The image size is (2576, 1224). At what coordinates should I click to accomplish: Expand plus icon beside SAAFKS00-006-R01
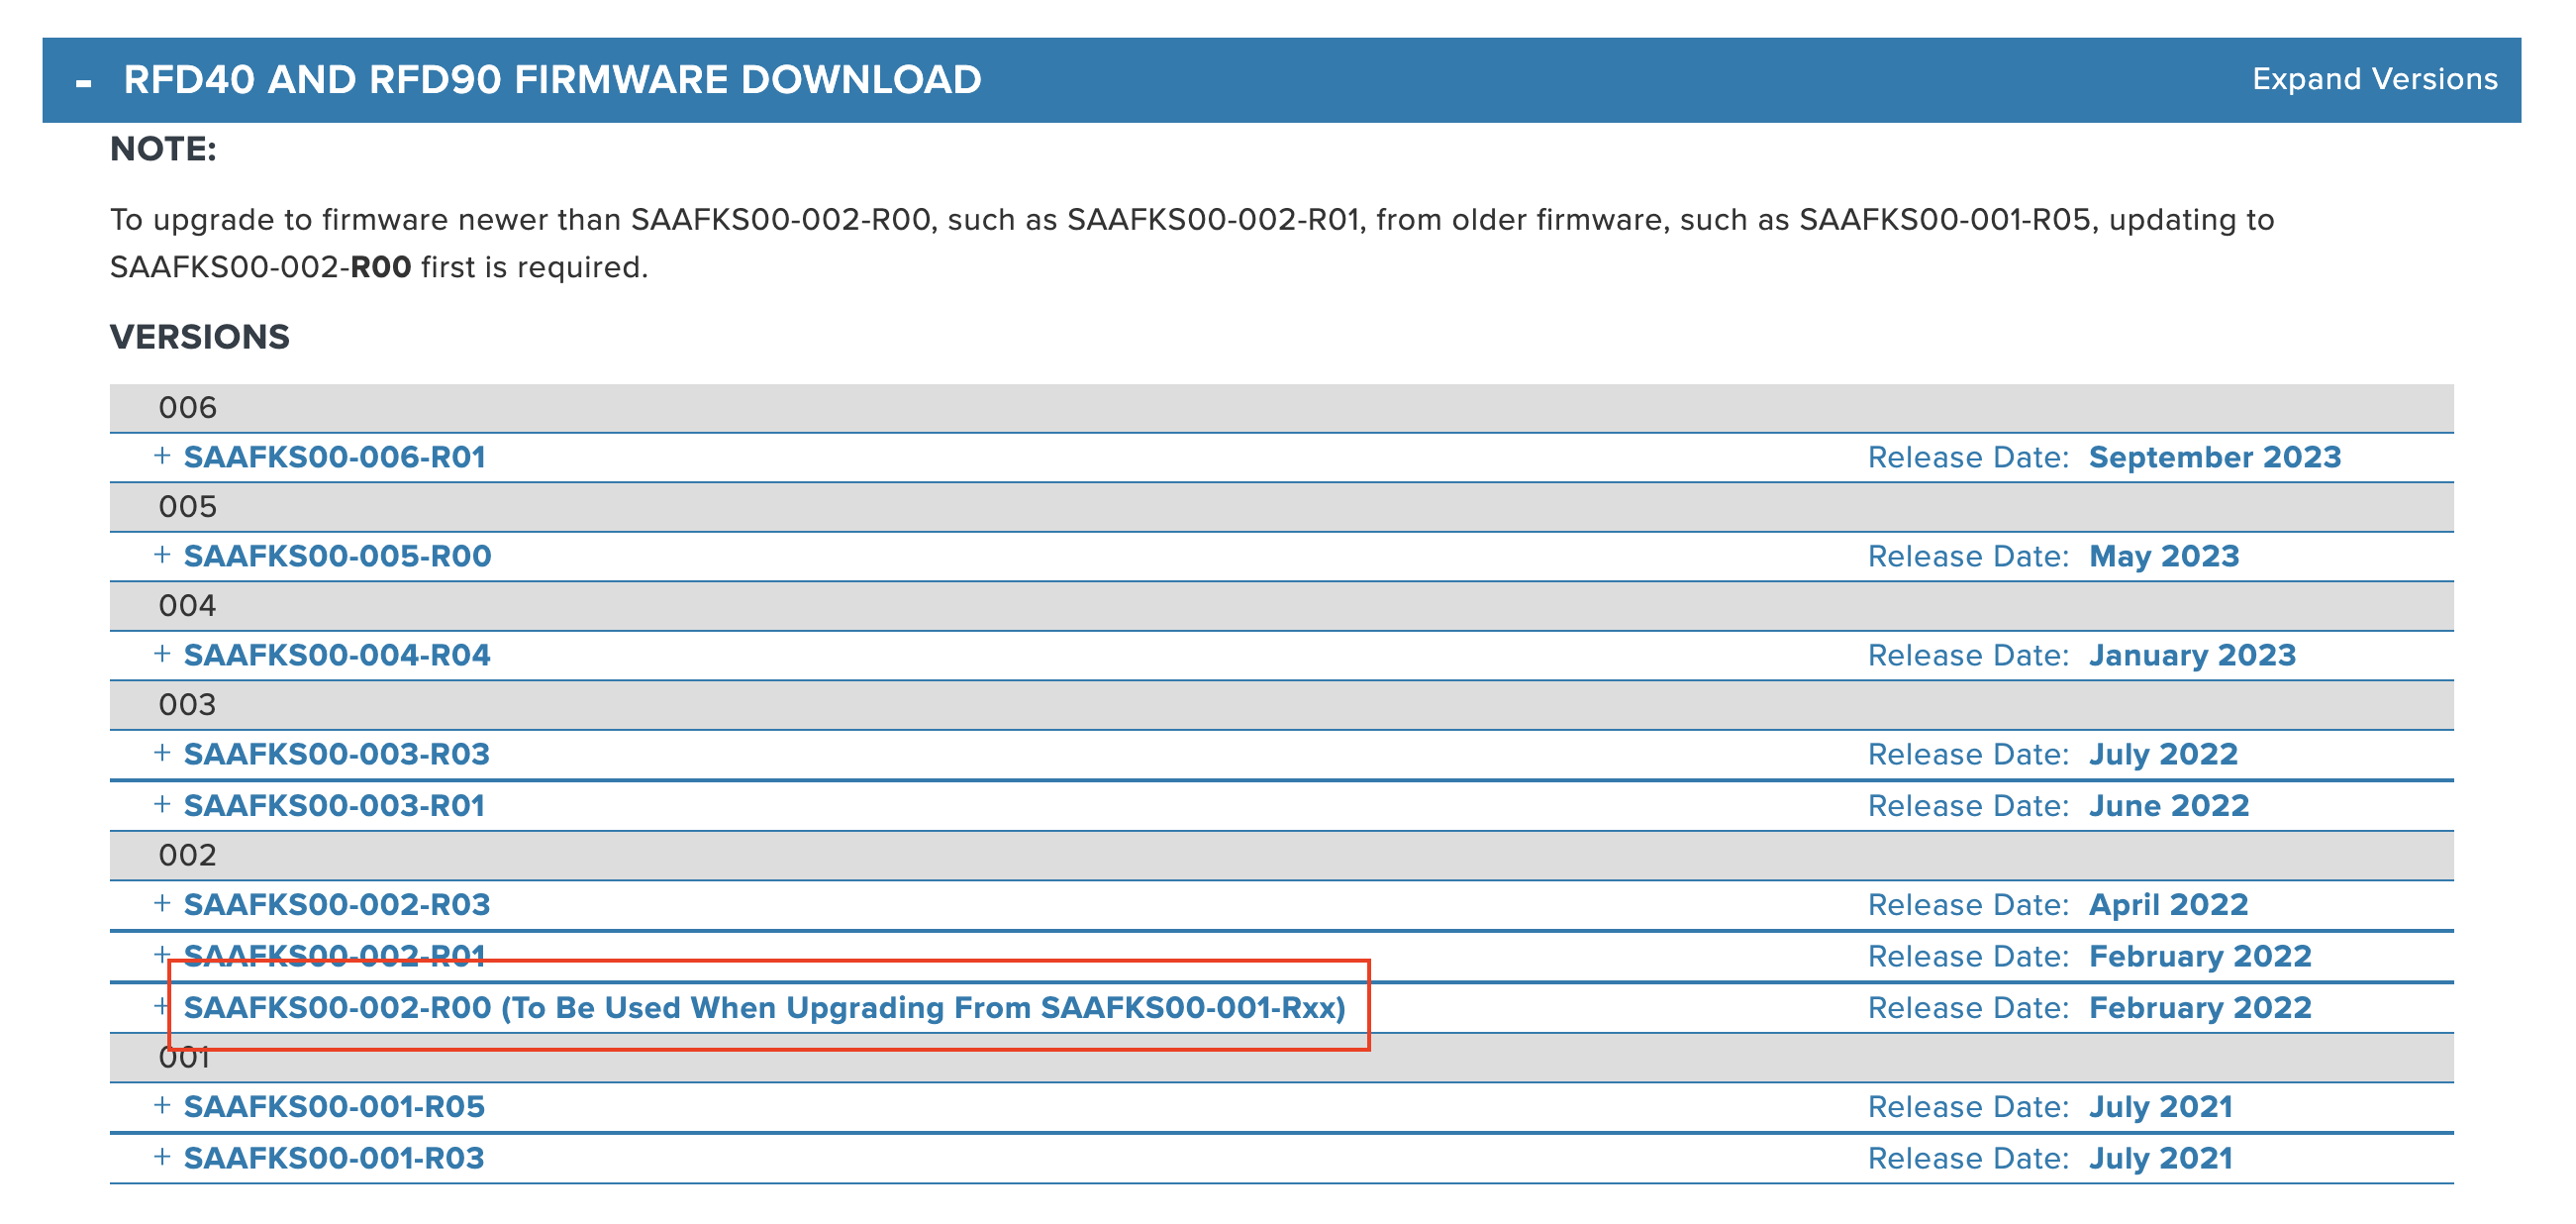pyautogui.click(x=162, y=457)
